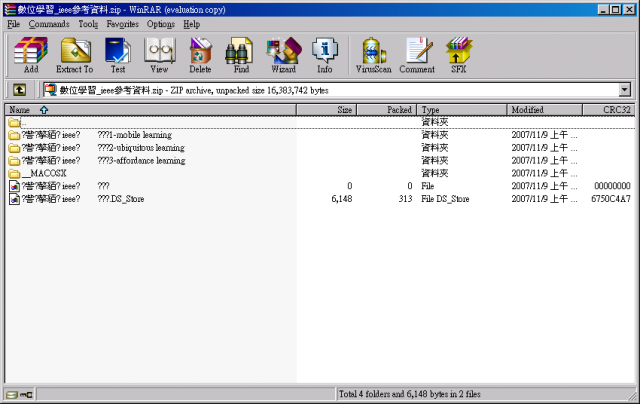This screenshot has width=640, height=404.
Task: Click the CRC32 value 00000000
Action: (612, 186)
